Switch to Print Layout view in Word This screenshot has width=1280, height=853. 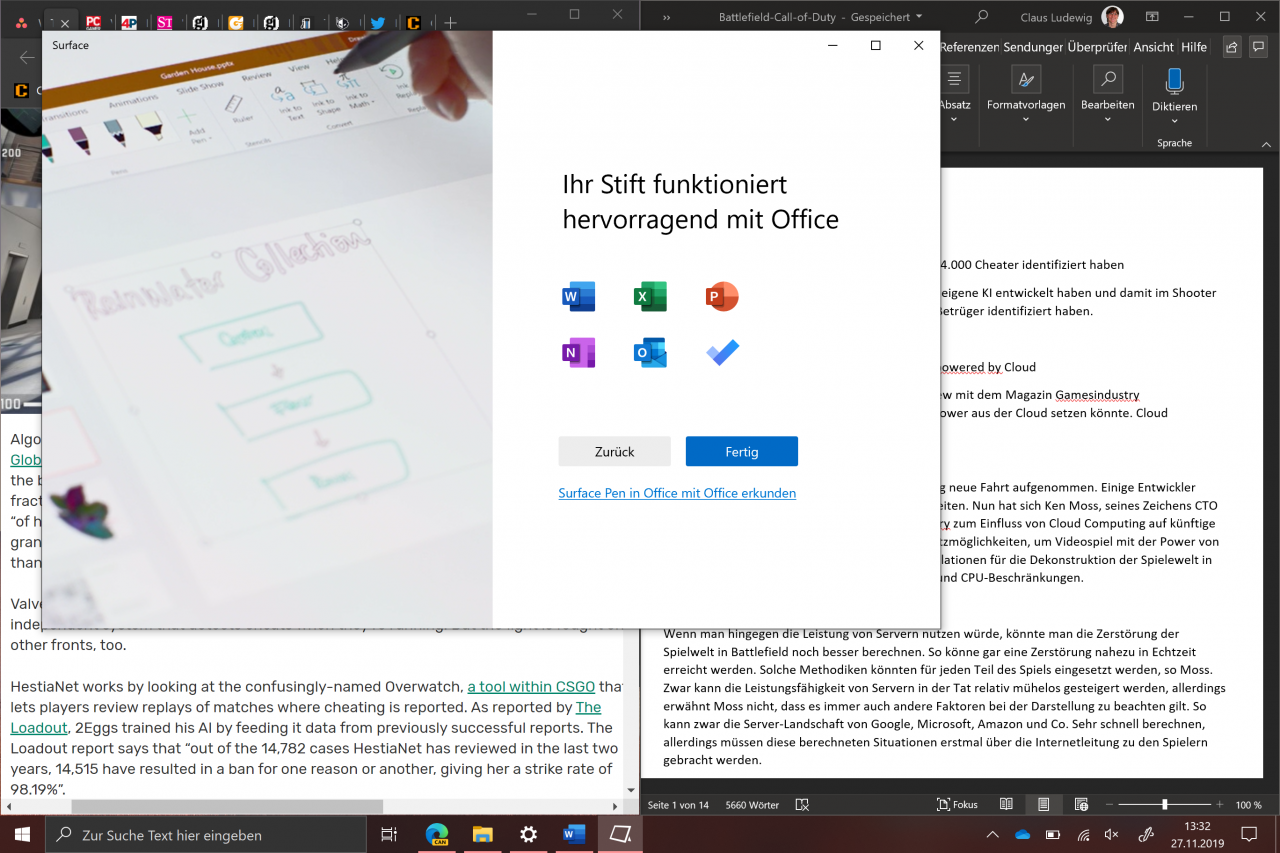1043,804
